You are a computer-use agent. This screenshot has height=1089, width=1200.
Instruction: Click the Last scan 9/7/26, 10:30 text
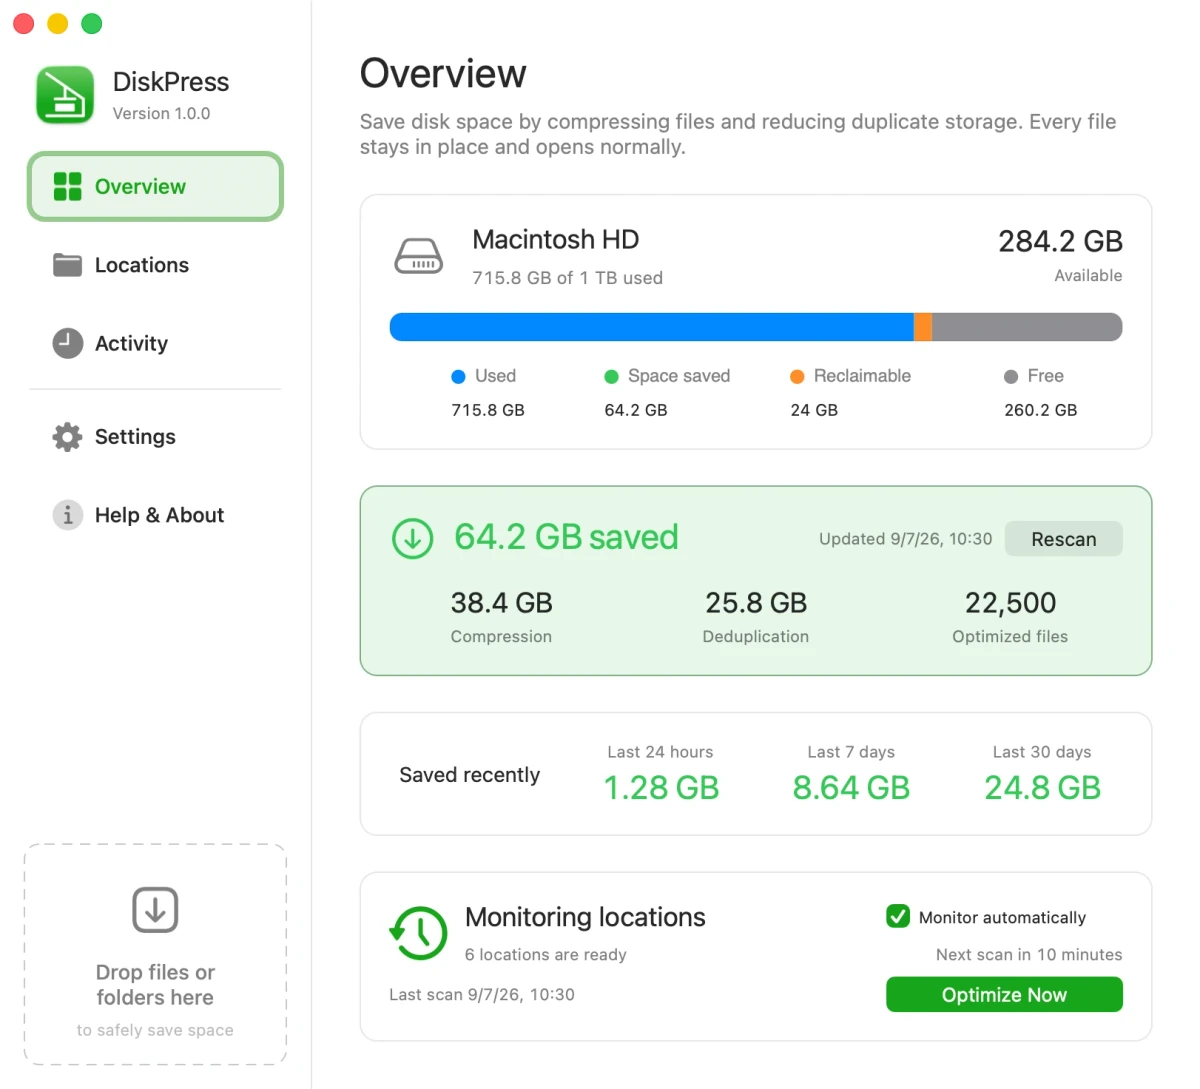pos(482,995)
